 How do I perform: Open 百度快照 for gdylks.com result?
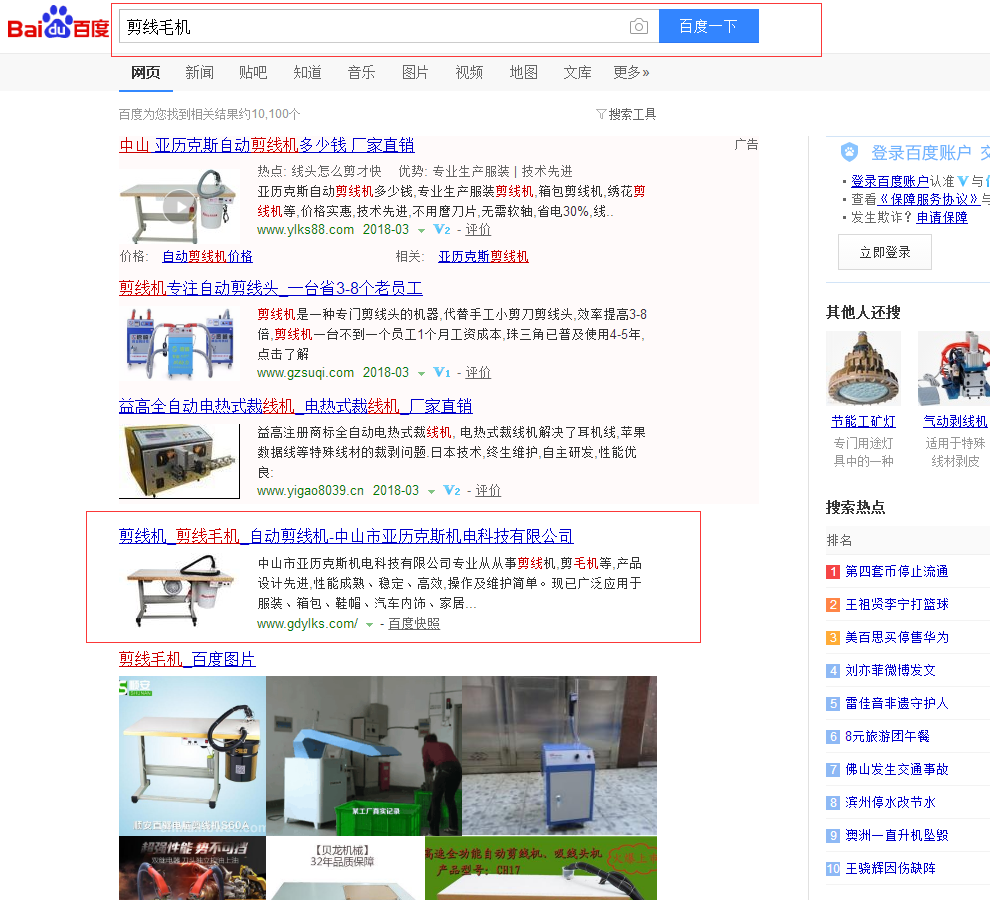[414, 624]
